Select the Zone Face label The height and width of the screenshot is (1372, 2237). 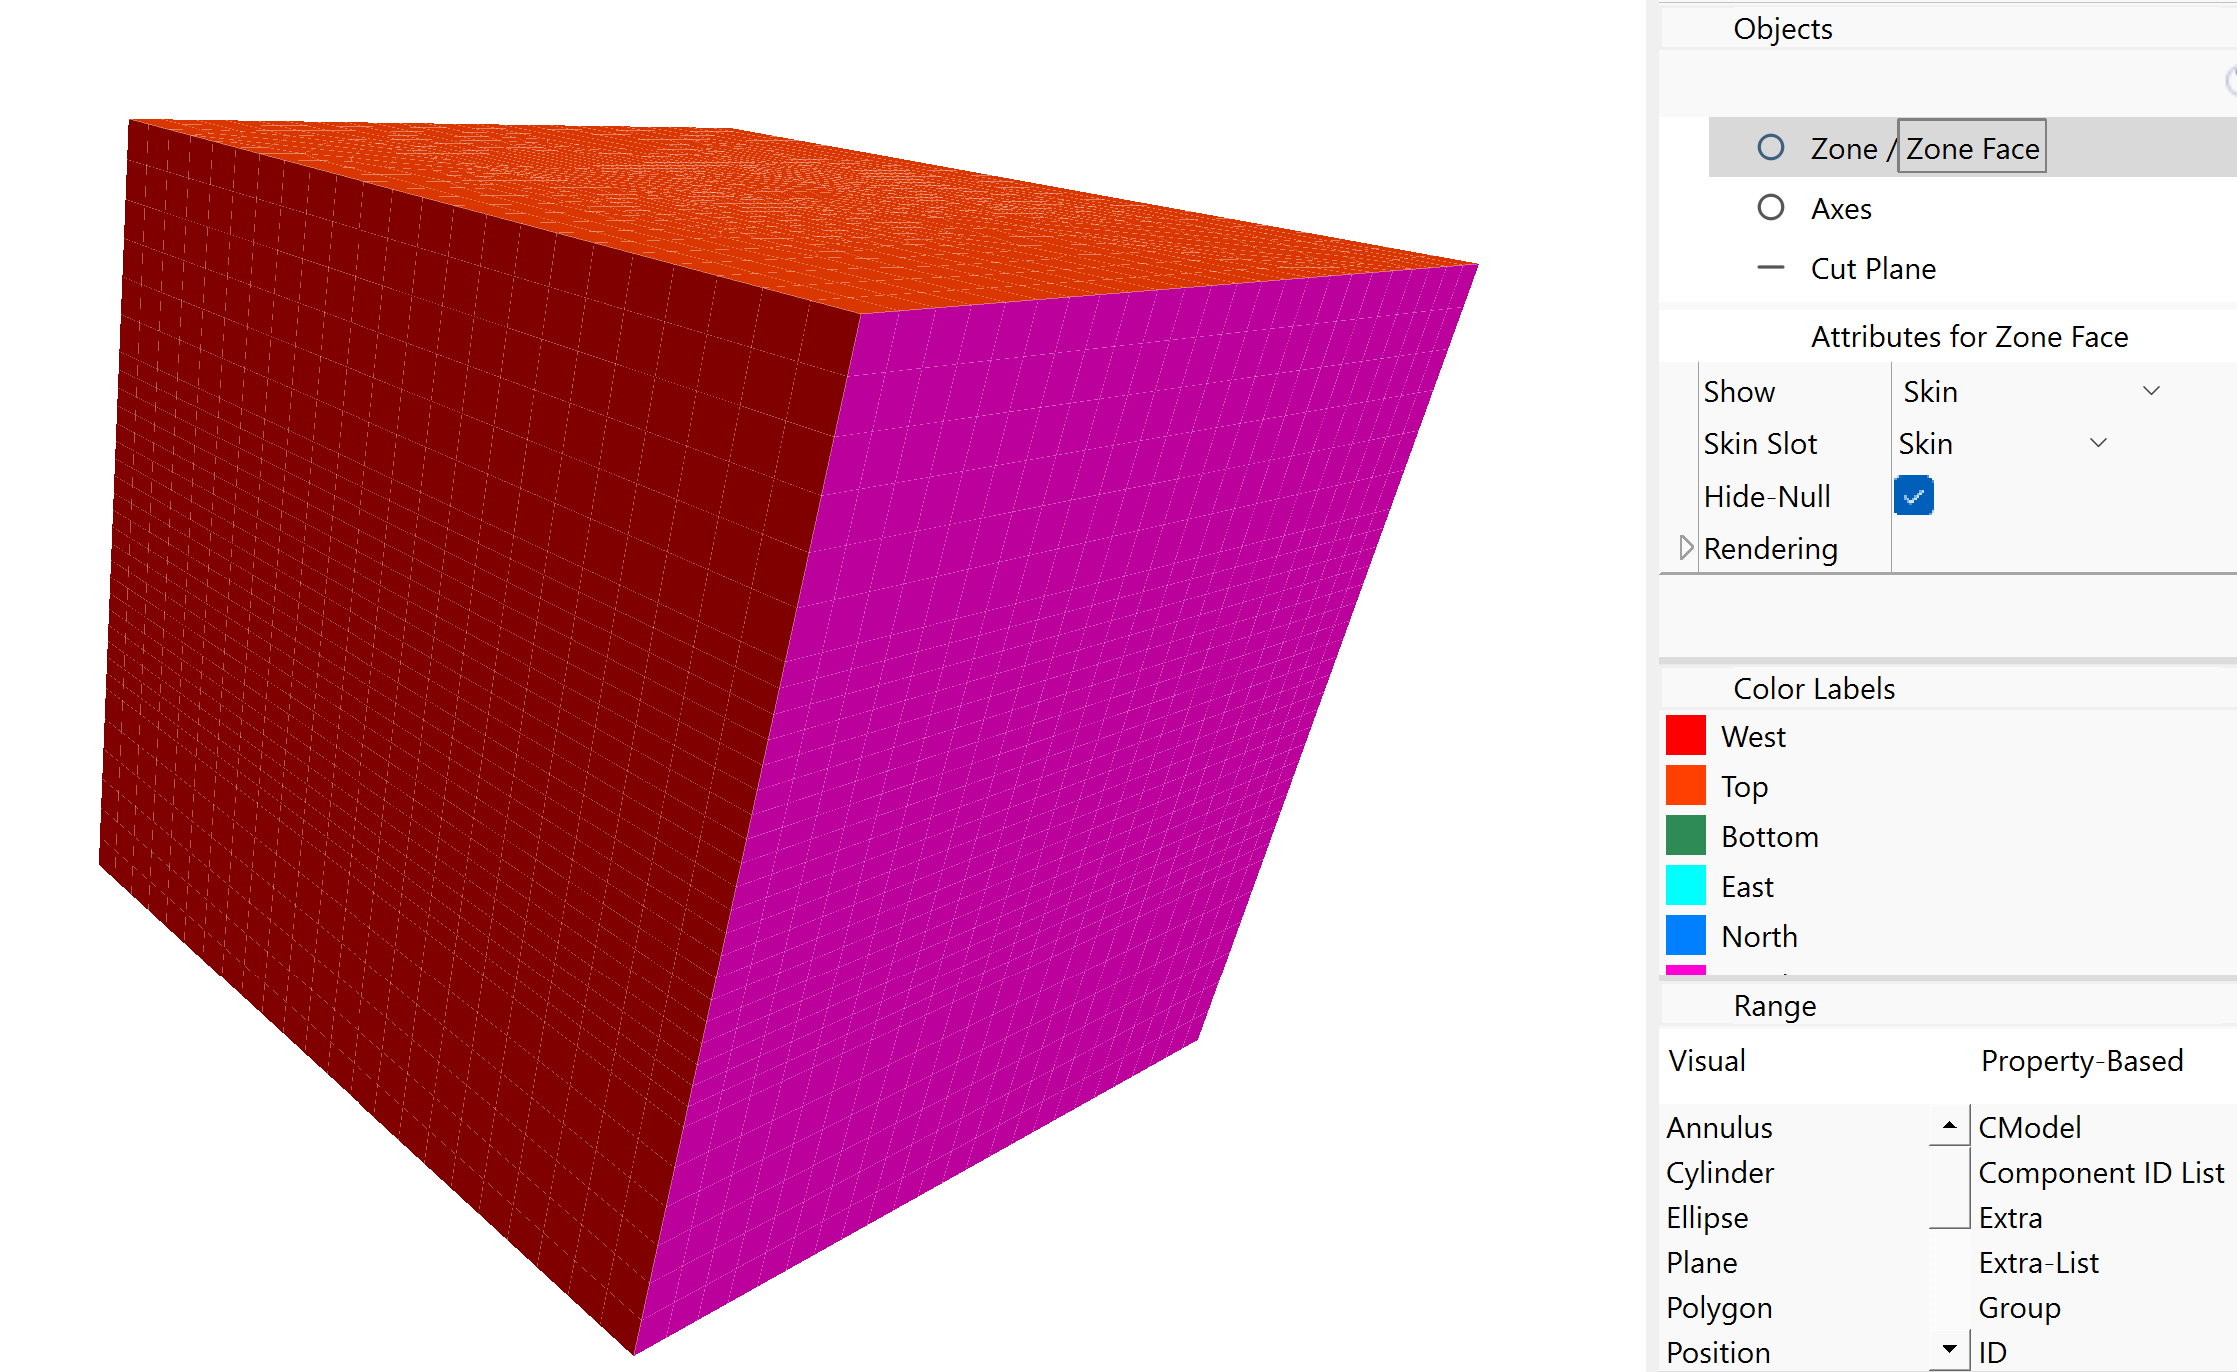[x=1971, y=148]
